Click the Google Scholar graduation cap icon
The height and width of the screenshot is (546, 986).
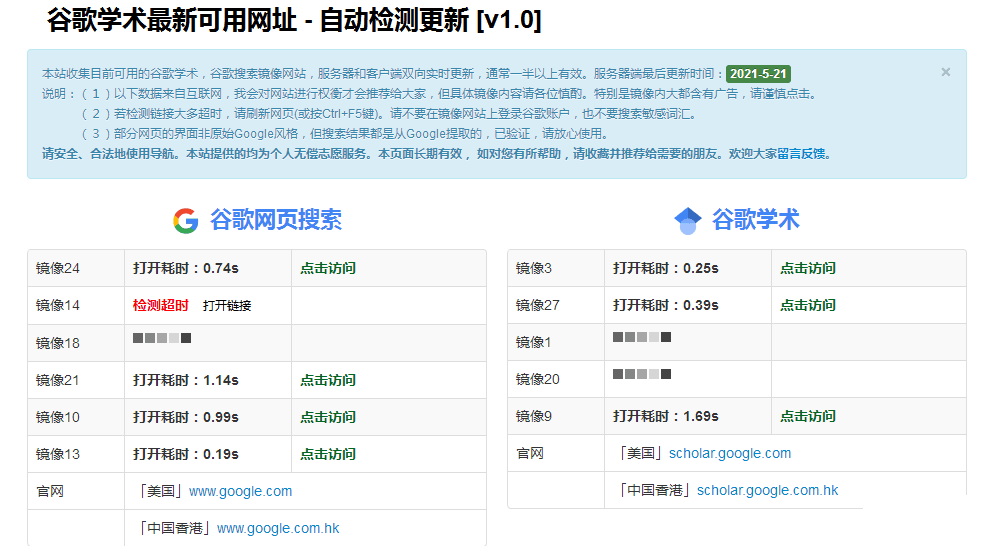(687, 221)
